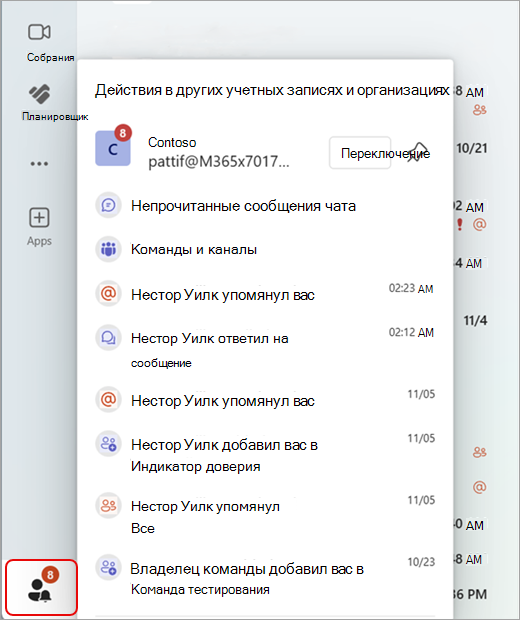This screenshot has height=620, width=520.
Task: Click the Переключение switch button
Action: pyautogui.click(x=360, y=153)
